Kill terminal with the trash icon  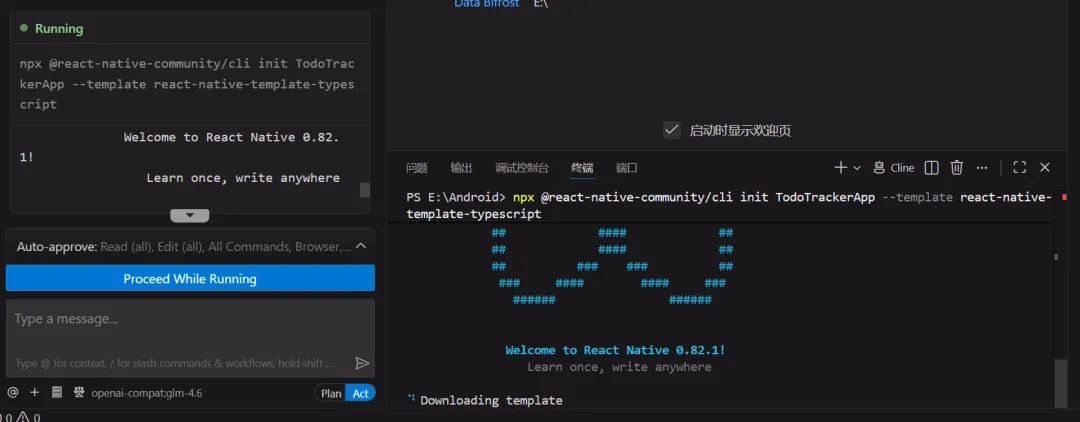tap(956, 168)
